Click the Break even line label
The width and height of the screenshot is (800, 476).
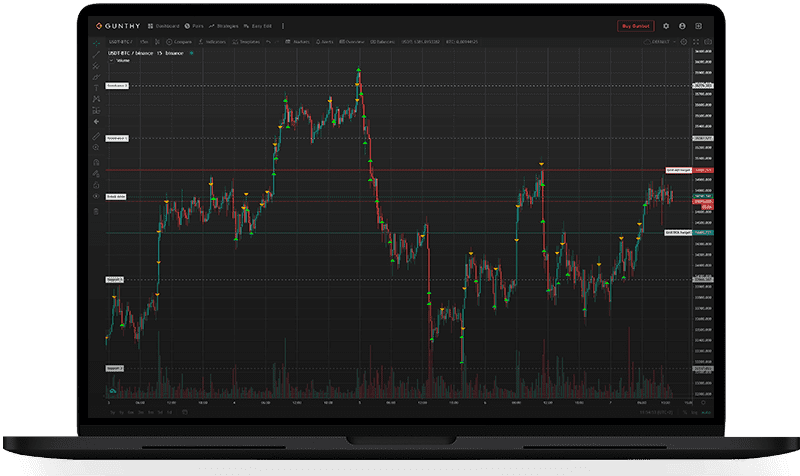[116, 197]
